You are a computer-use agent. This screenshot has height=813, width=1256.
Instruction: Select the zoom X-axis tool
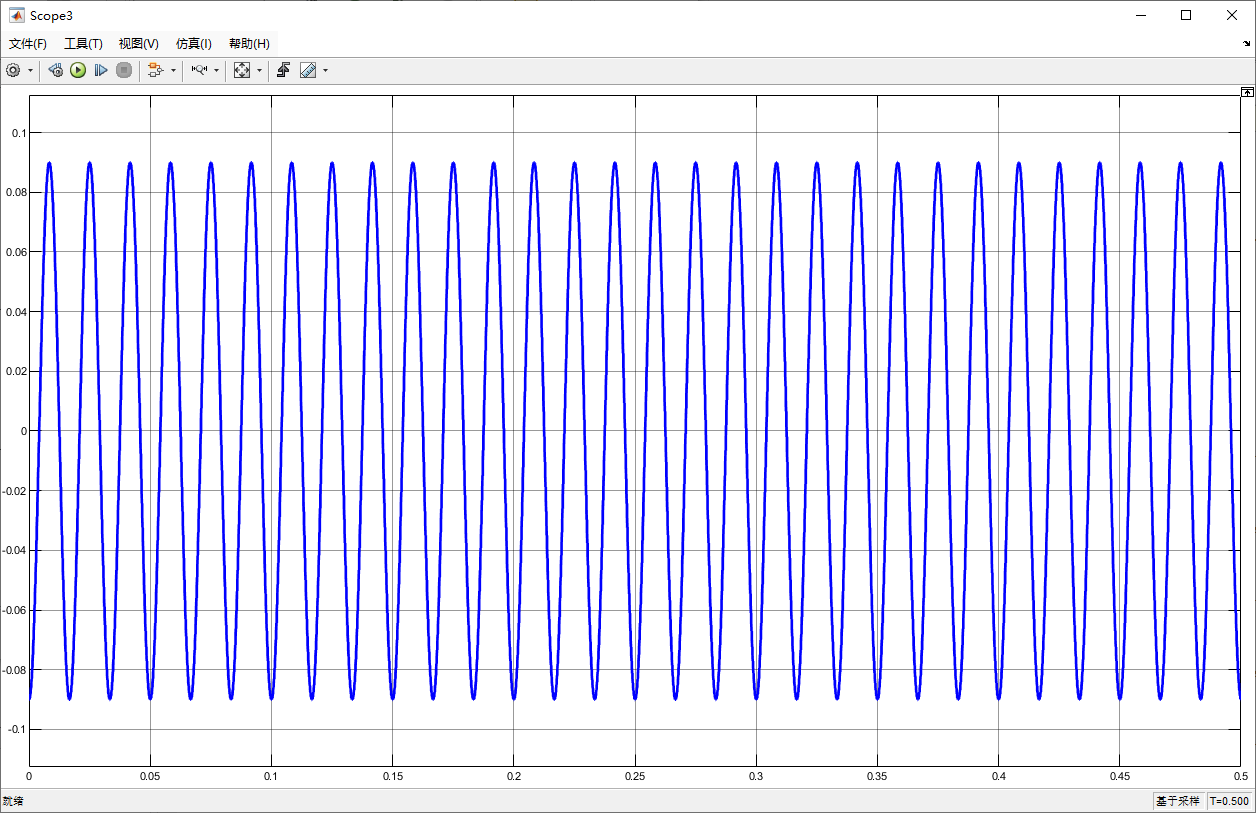click(199, 70)
